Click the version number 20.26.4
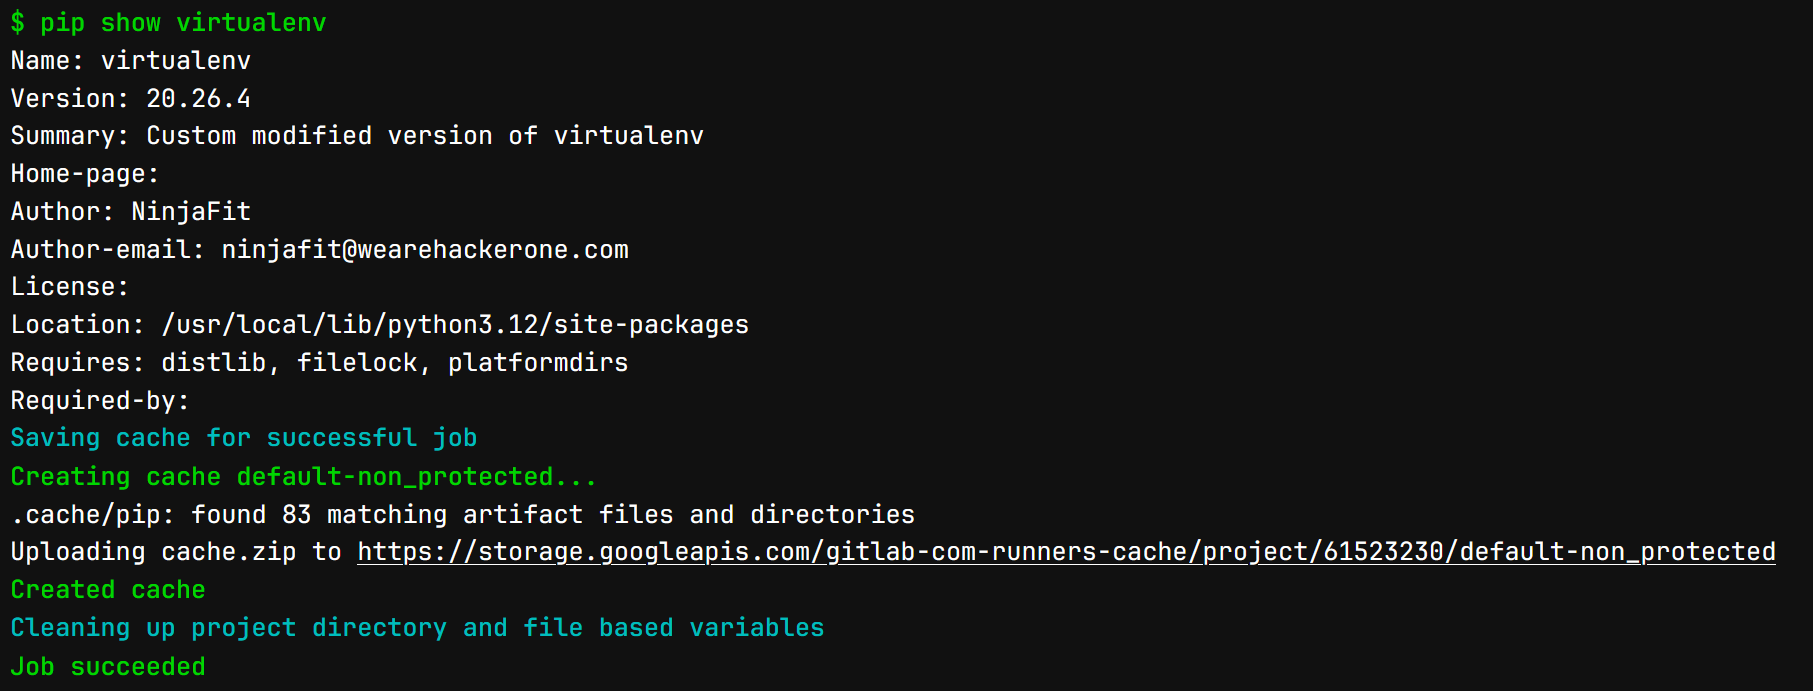The image size is (1813, 691). point(198,99)
